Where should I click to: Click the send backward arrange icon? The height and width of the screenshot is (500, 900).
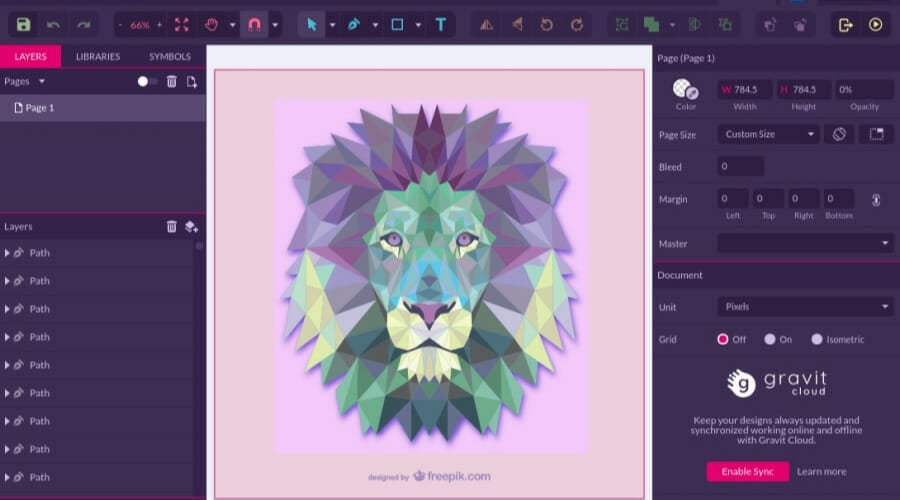(800, 25)
